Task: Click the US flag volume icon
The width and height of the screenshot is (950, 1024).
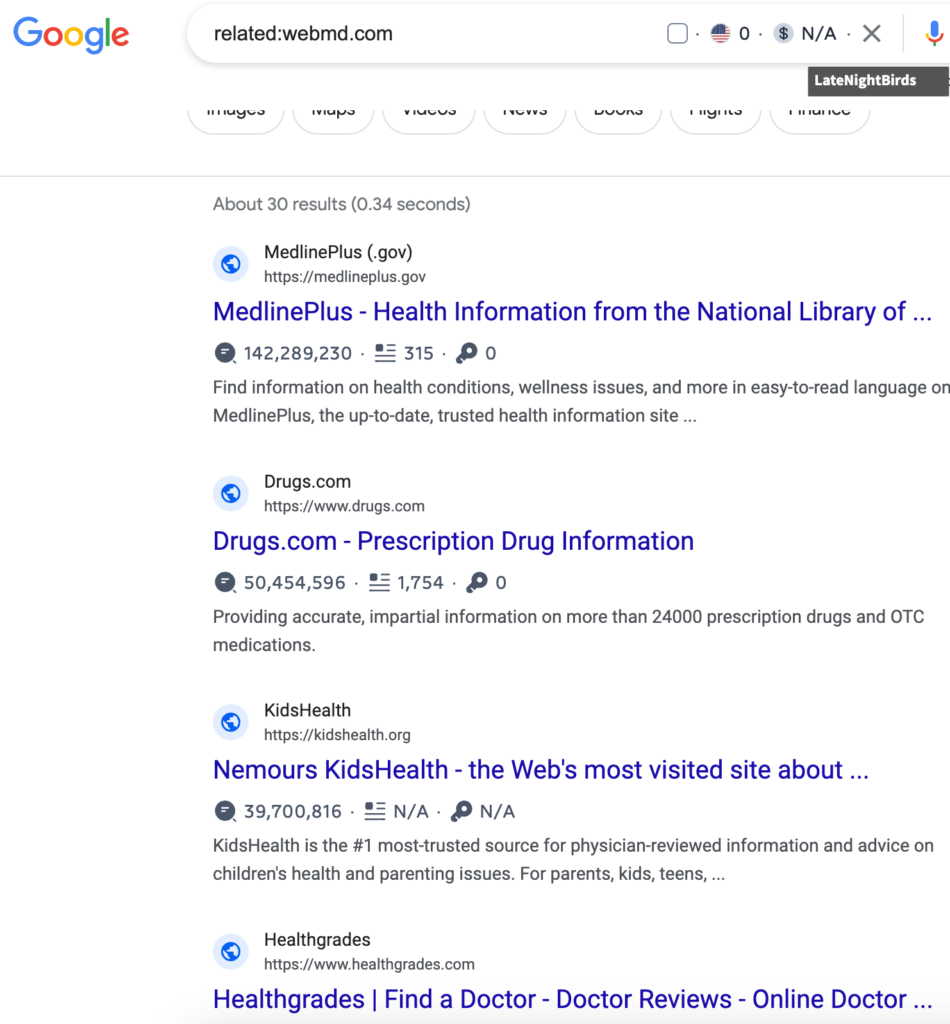Action: (720, 33)
